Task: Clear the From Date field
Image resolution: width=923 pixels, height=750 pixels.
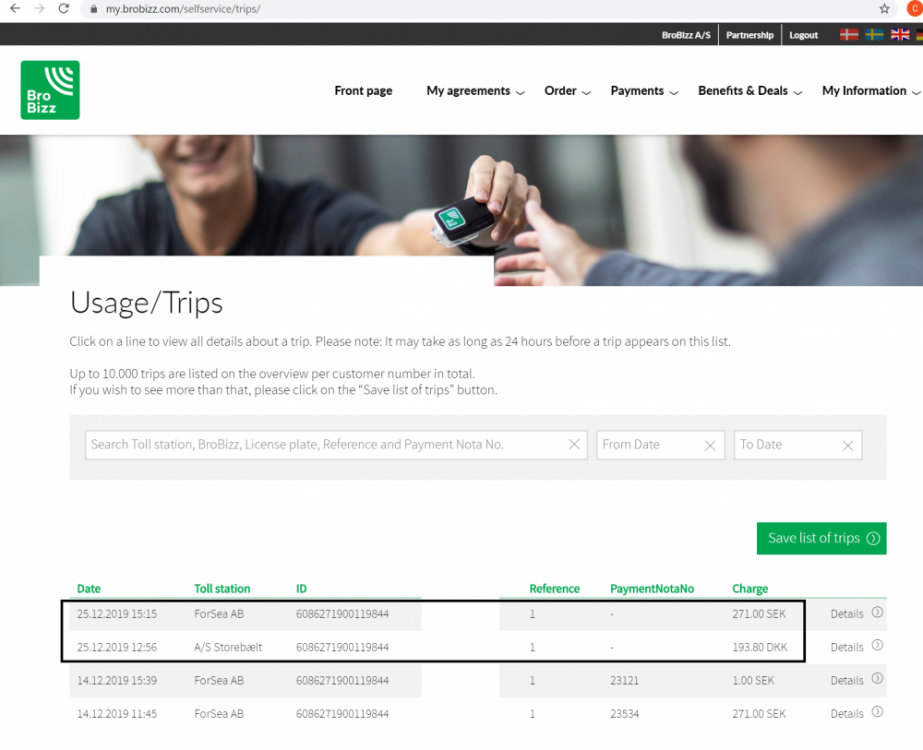Action: [x=710, y=446]
